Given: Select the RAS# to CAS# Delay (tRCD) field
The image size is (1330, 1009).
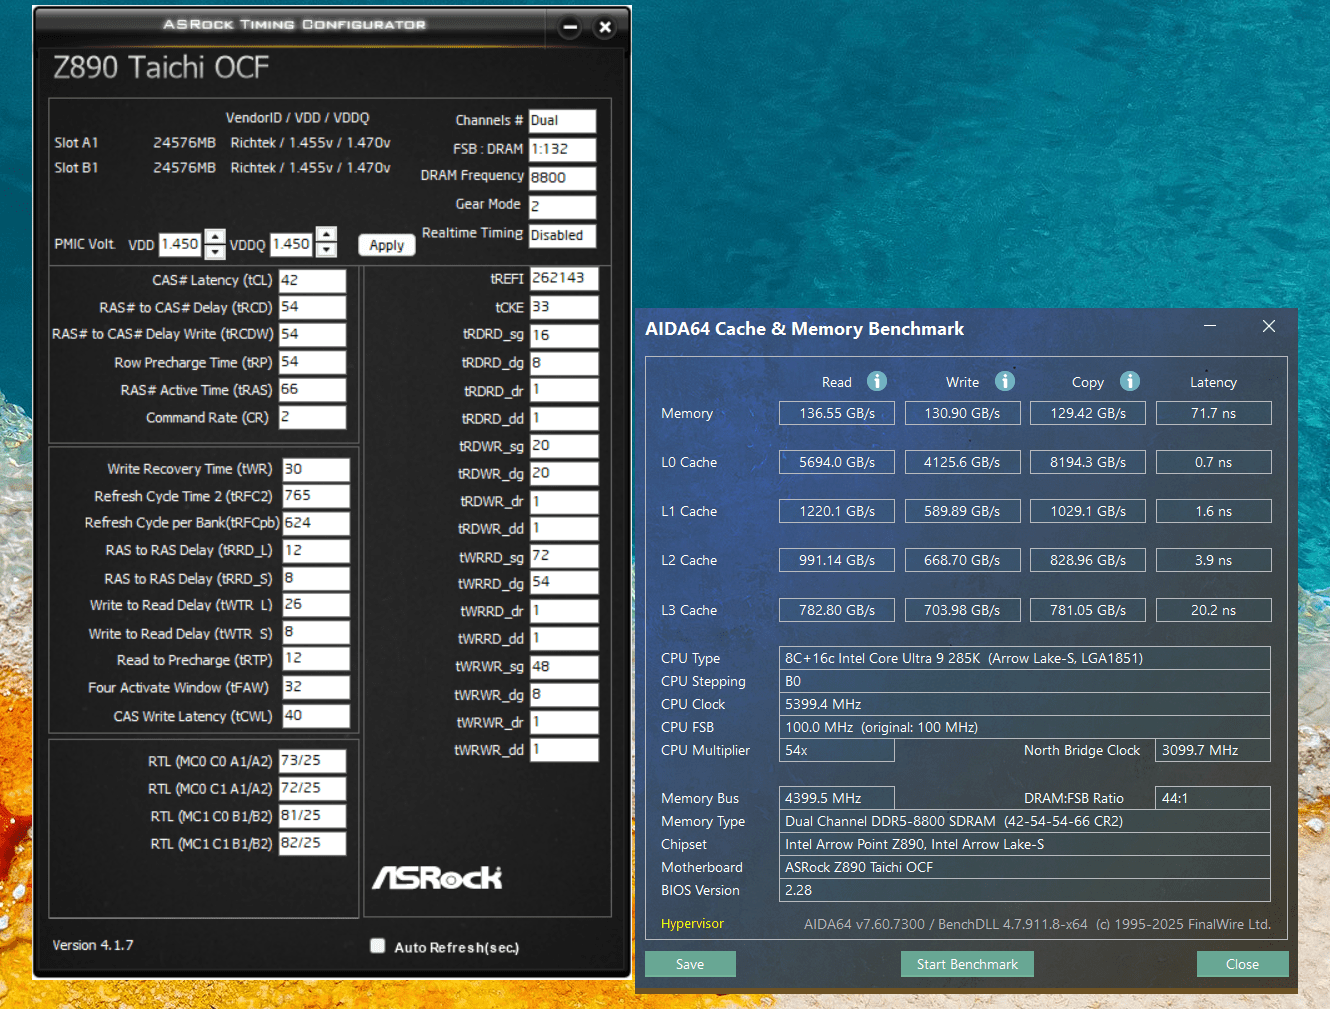Looking at the screenshot, I should (312, 308).
